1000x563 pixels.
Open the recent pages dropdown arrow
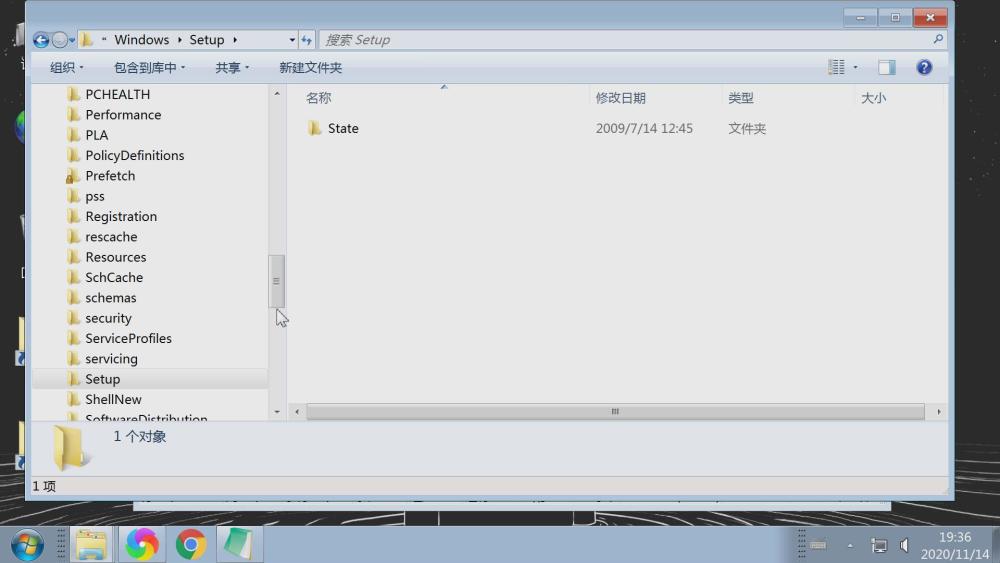[72, 40]
